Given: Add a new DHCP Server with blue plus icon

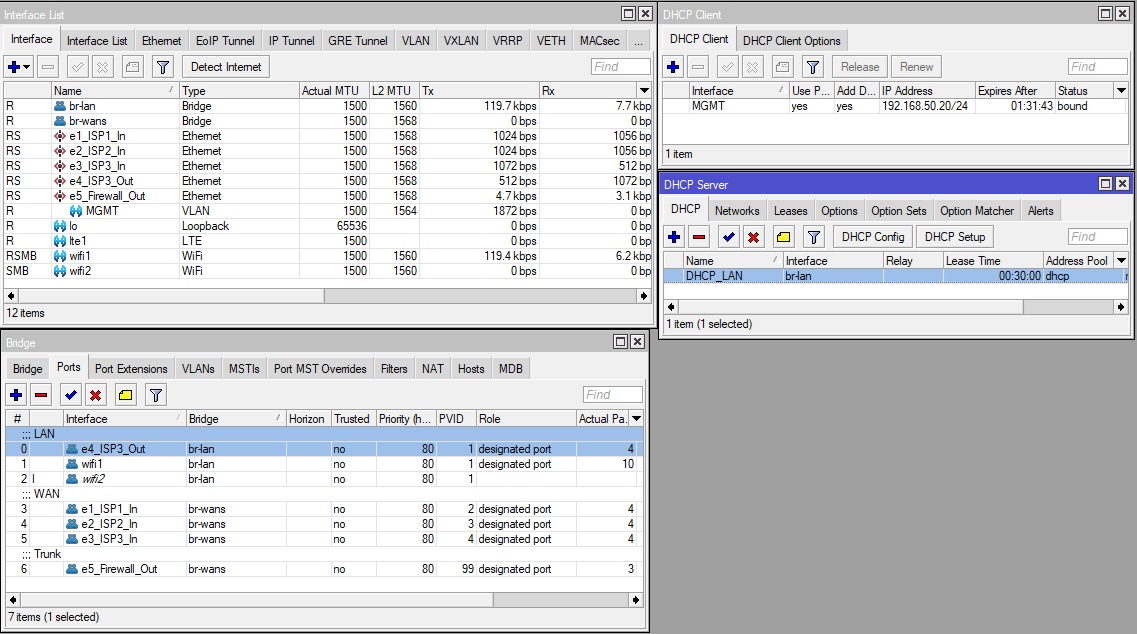Looking at the screenshot, I should [674, 237].
